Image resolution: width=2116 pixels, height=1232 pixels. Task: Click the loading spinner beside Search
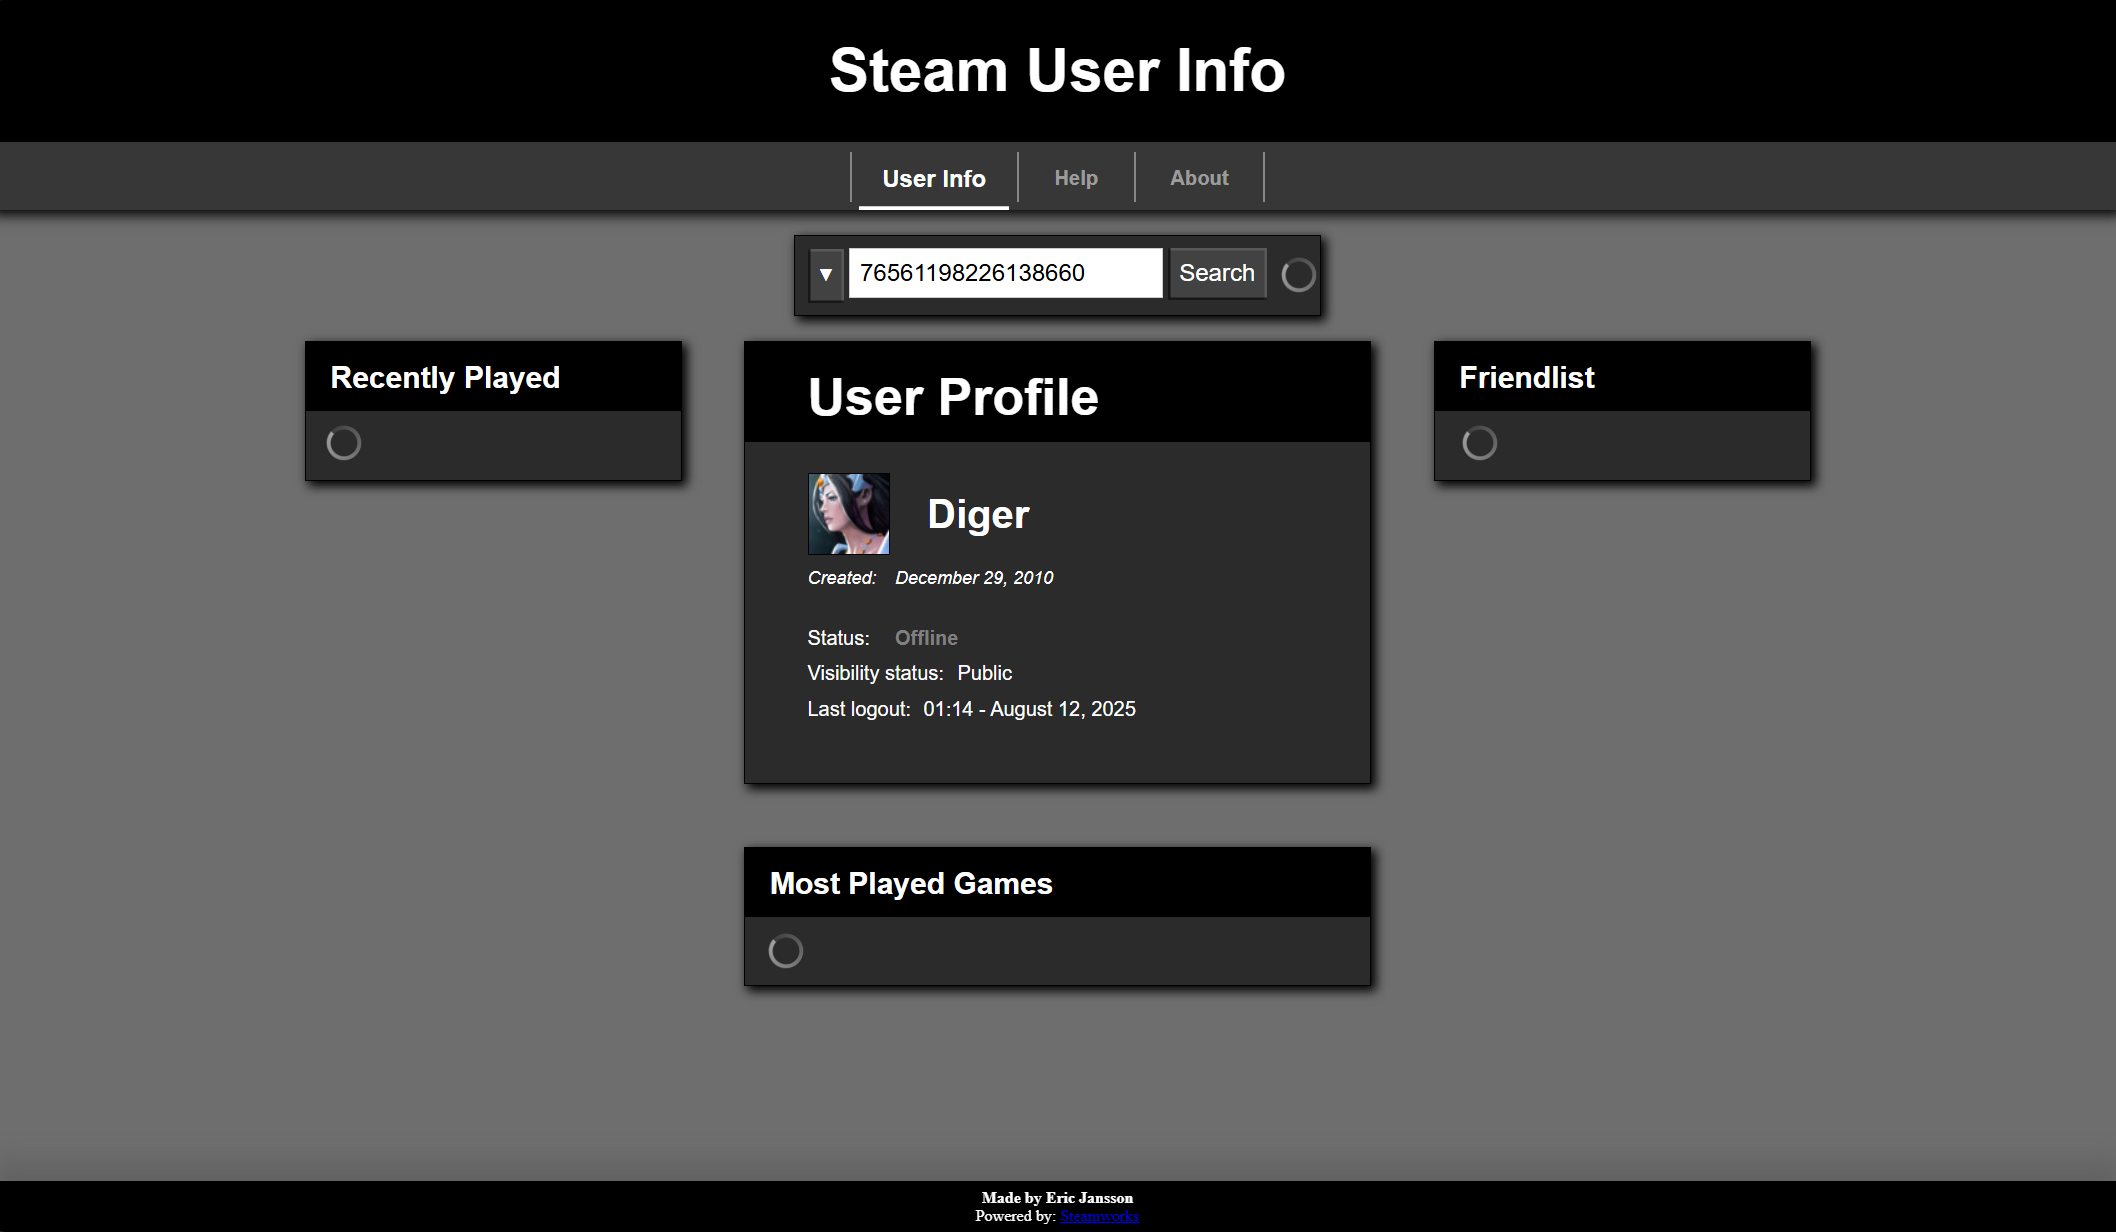1298,275
